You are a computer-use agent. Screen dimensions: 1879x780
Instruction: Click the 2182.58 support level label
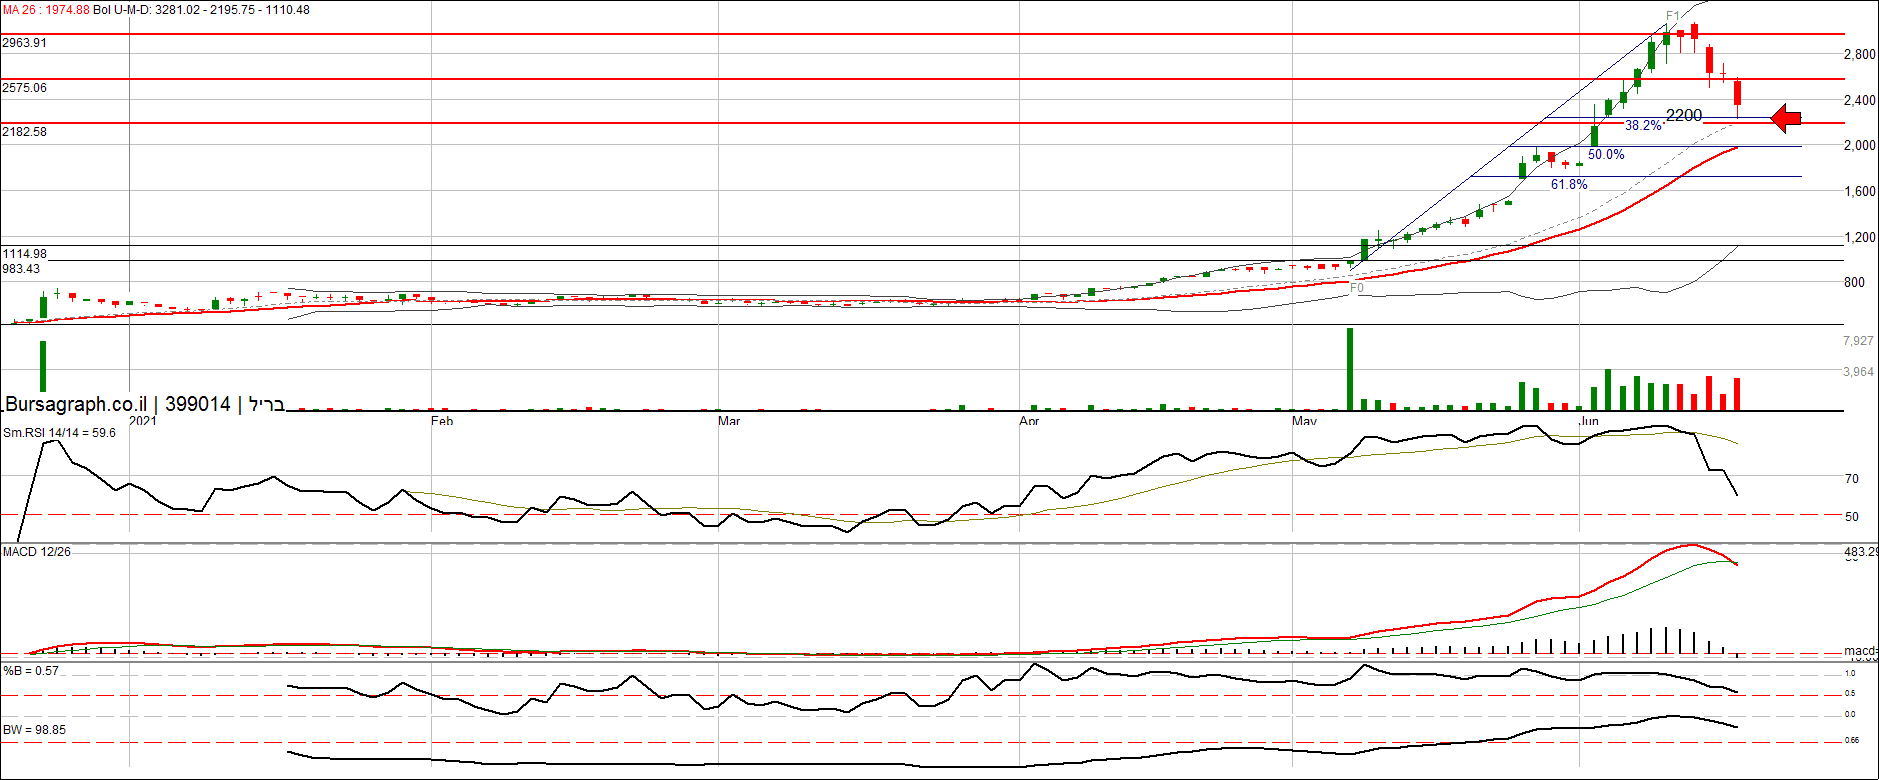tap(25, 132)
